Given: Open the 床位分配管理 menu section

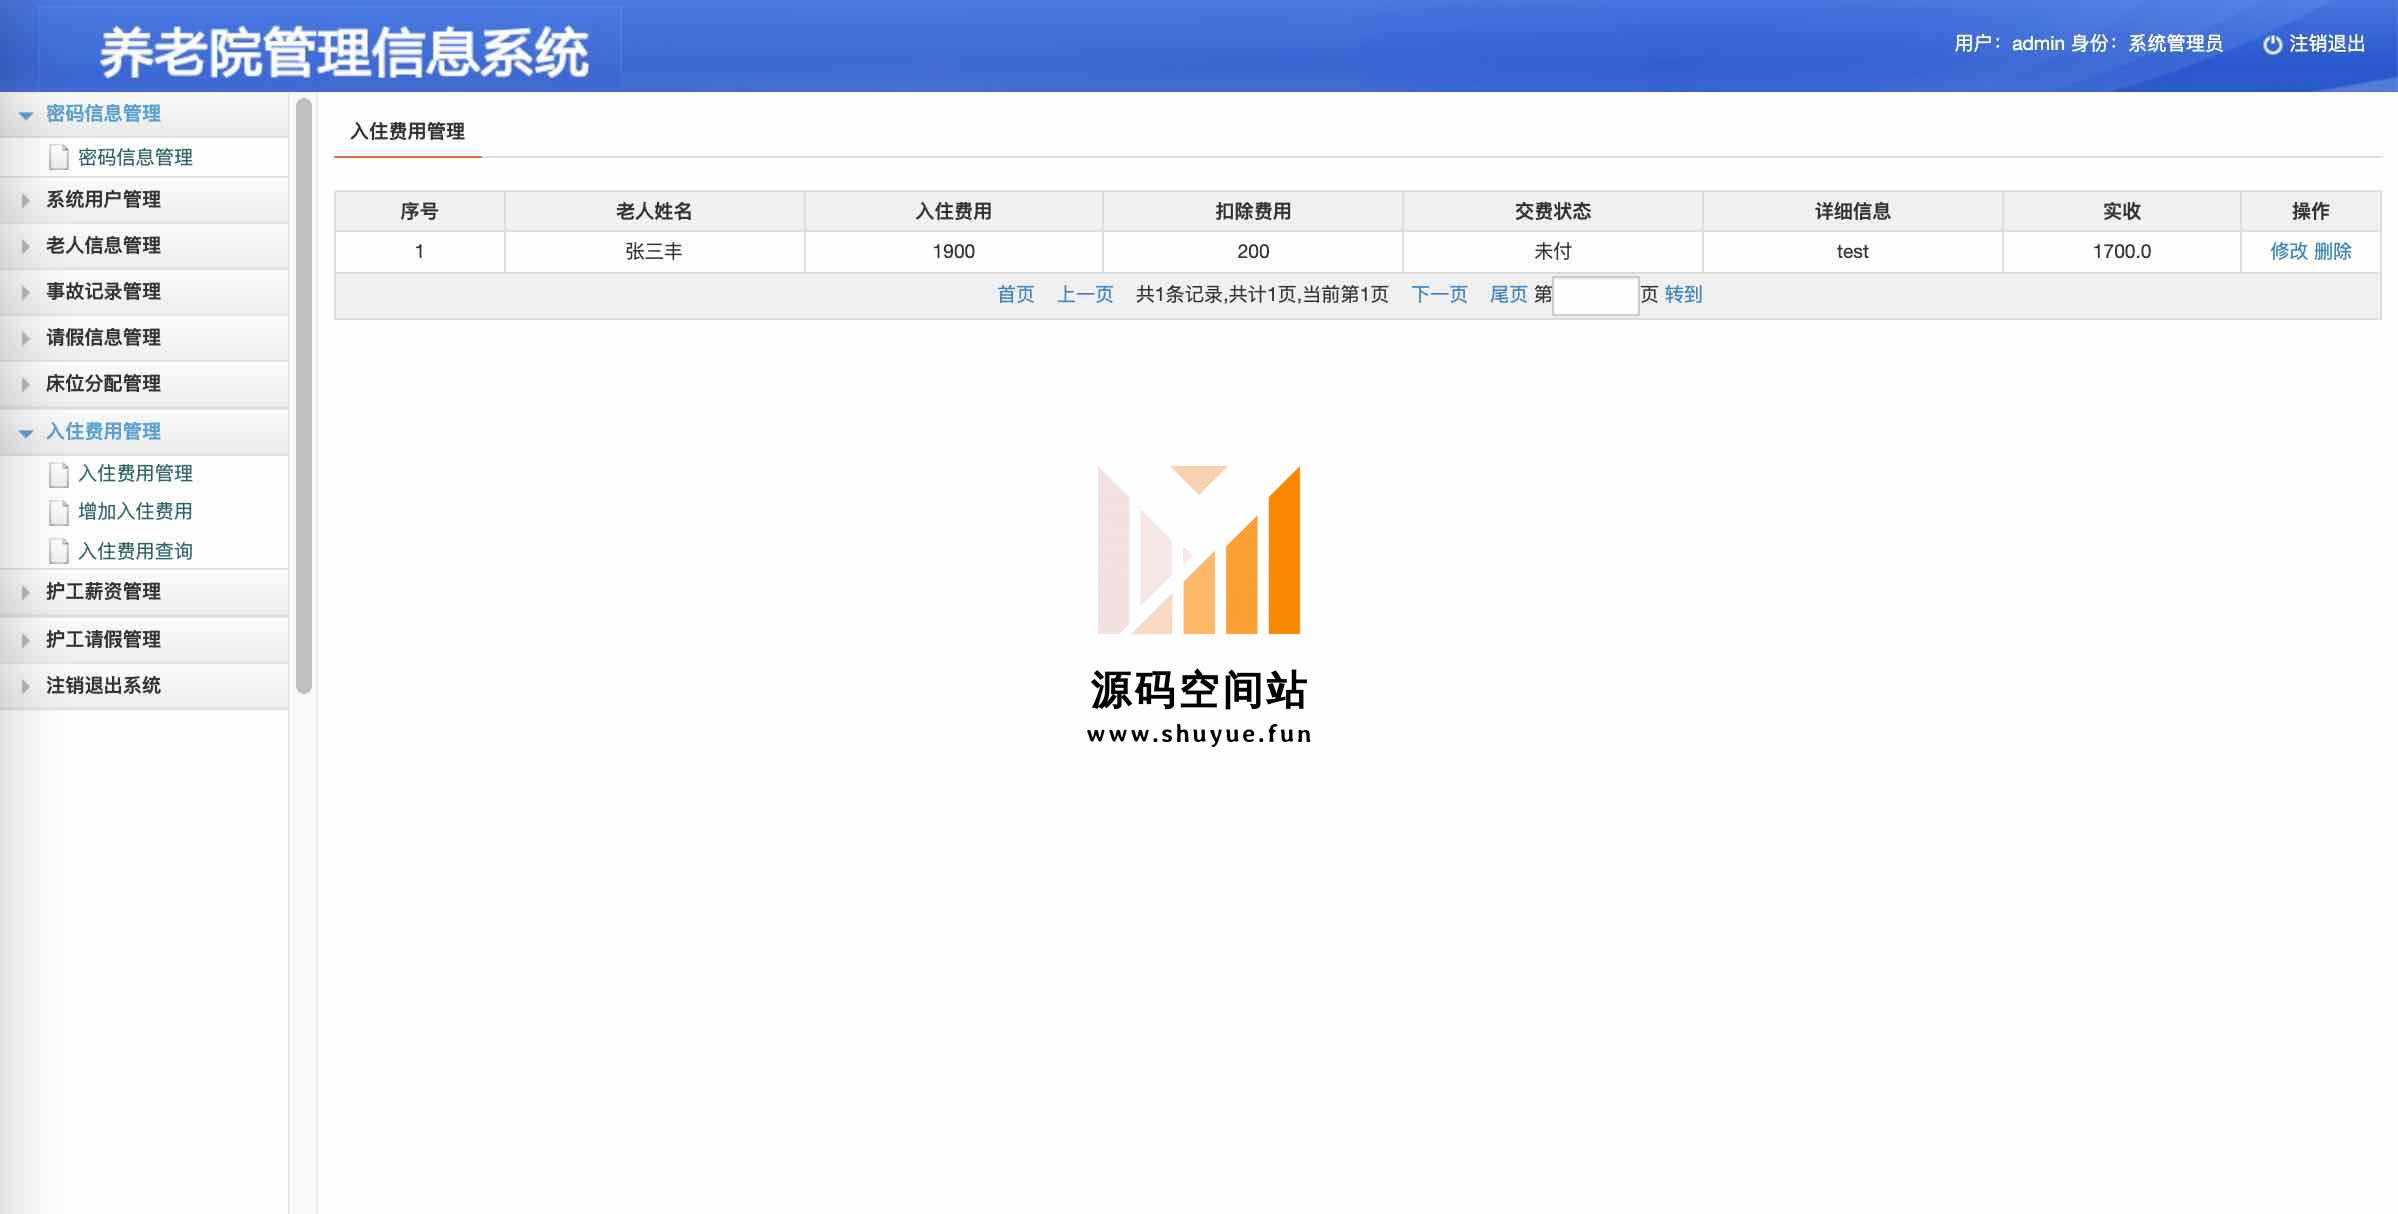Looking at the screenshot, I should 144,384.
